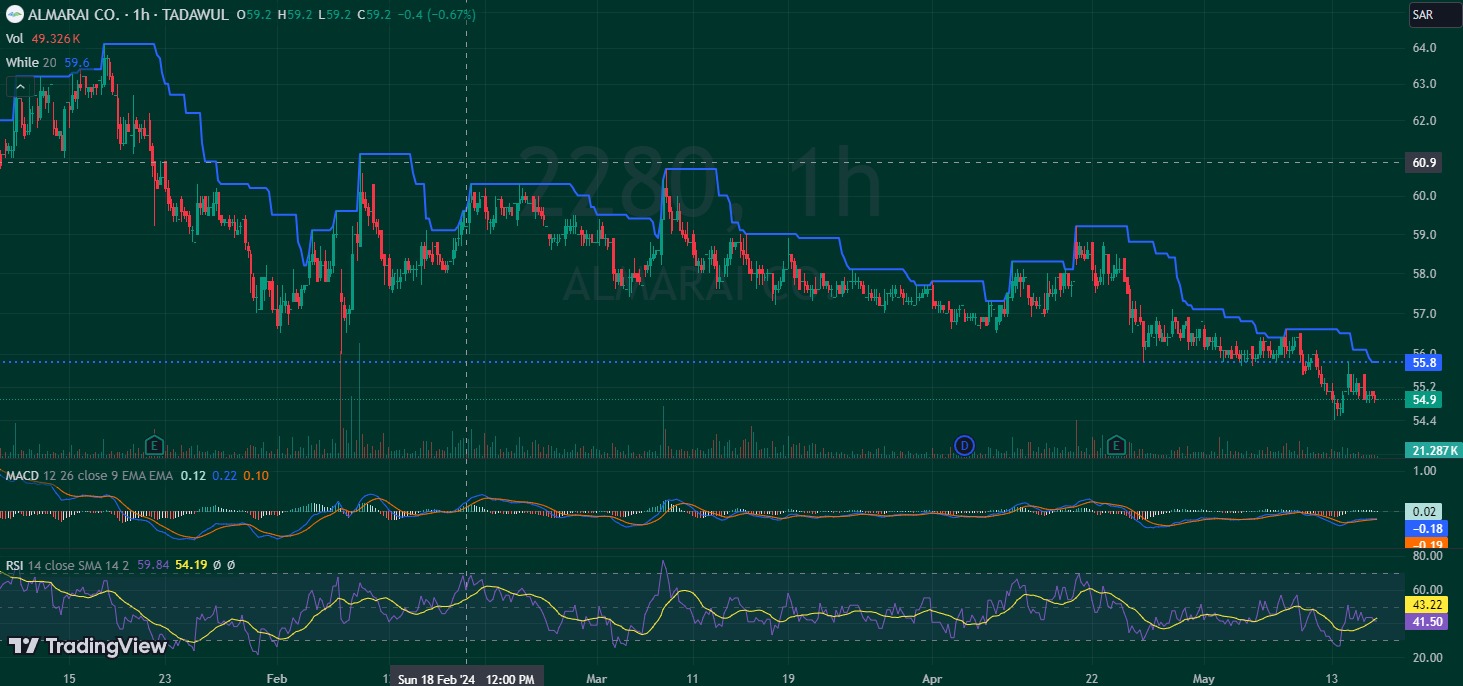Image resolution: width=1463 pixels, height=686 pixels.
Task: Open the ALMARAI CO. symbol title
Action: click(75, 15)
